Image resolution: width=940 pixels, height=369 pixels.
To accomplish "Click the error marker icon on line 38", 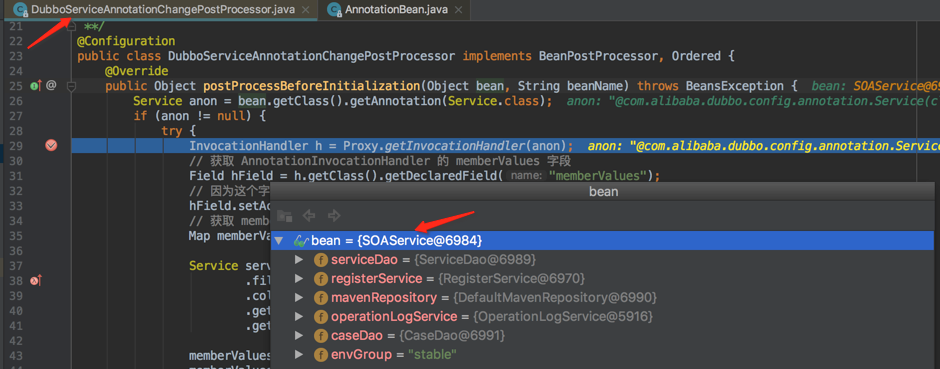I will click(35, 280).
